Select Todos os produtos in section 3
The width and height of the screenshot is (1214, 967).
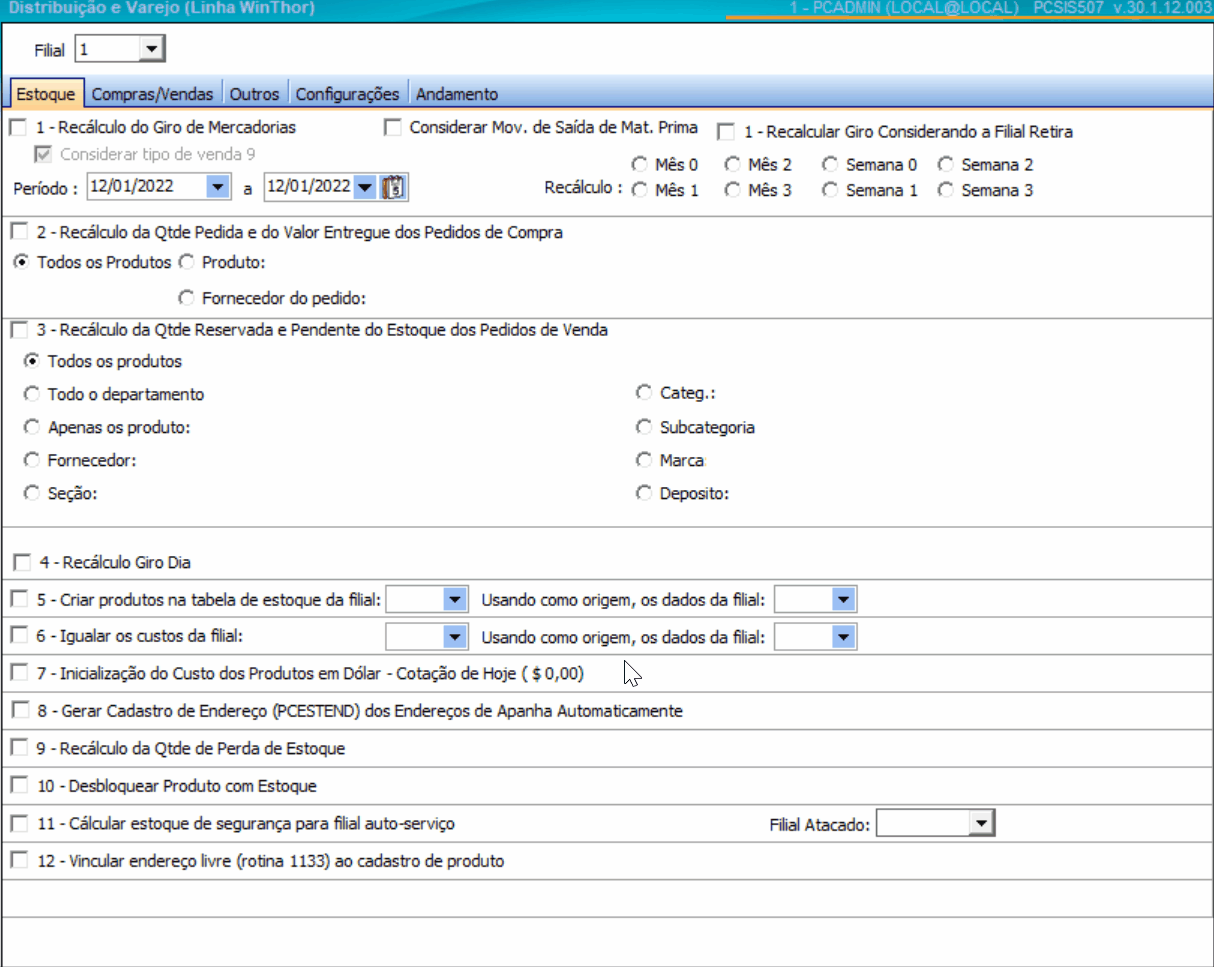coord(32,361)
